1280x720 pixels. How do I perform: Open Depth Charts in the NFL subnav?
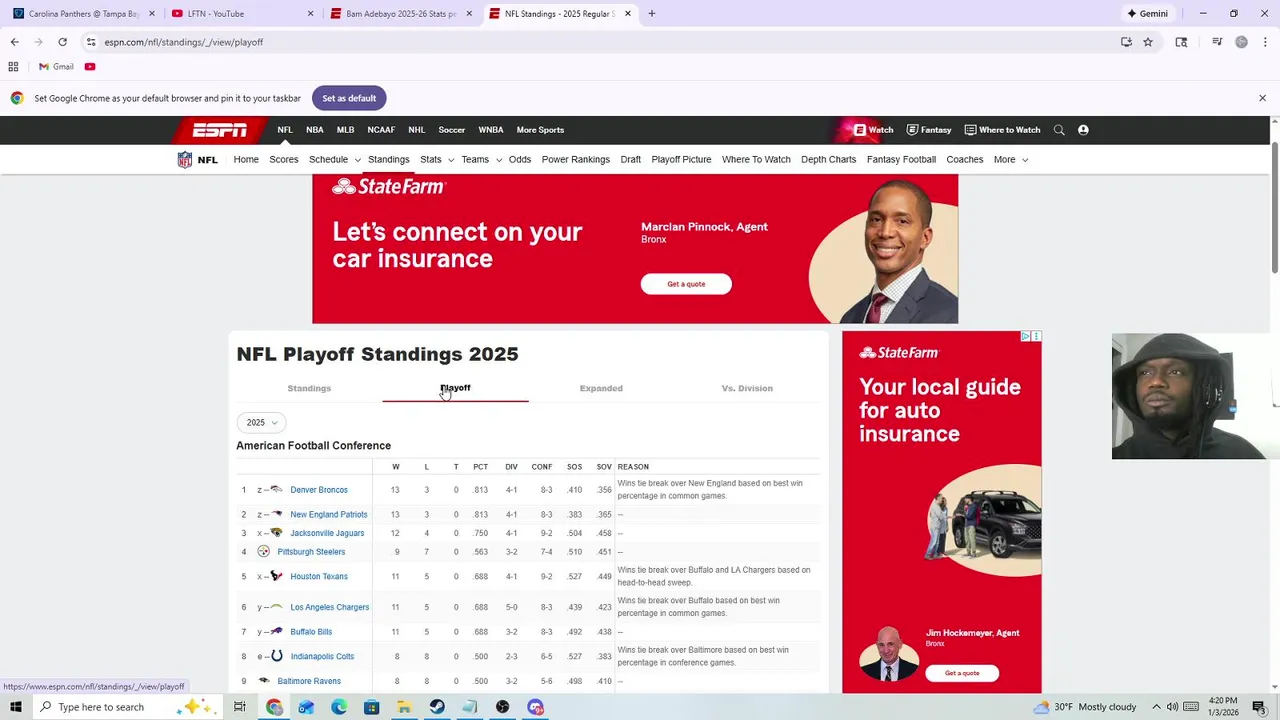[828, 160]
